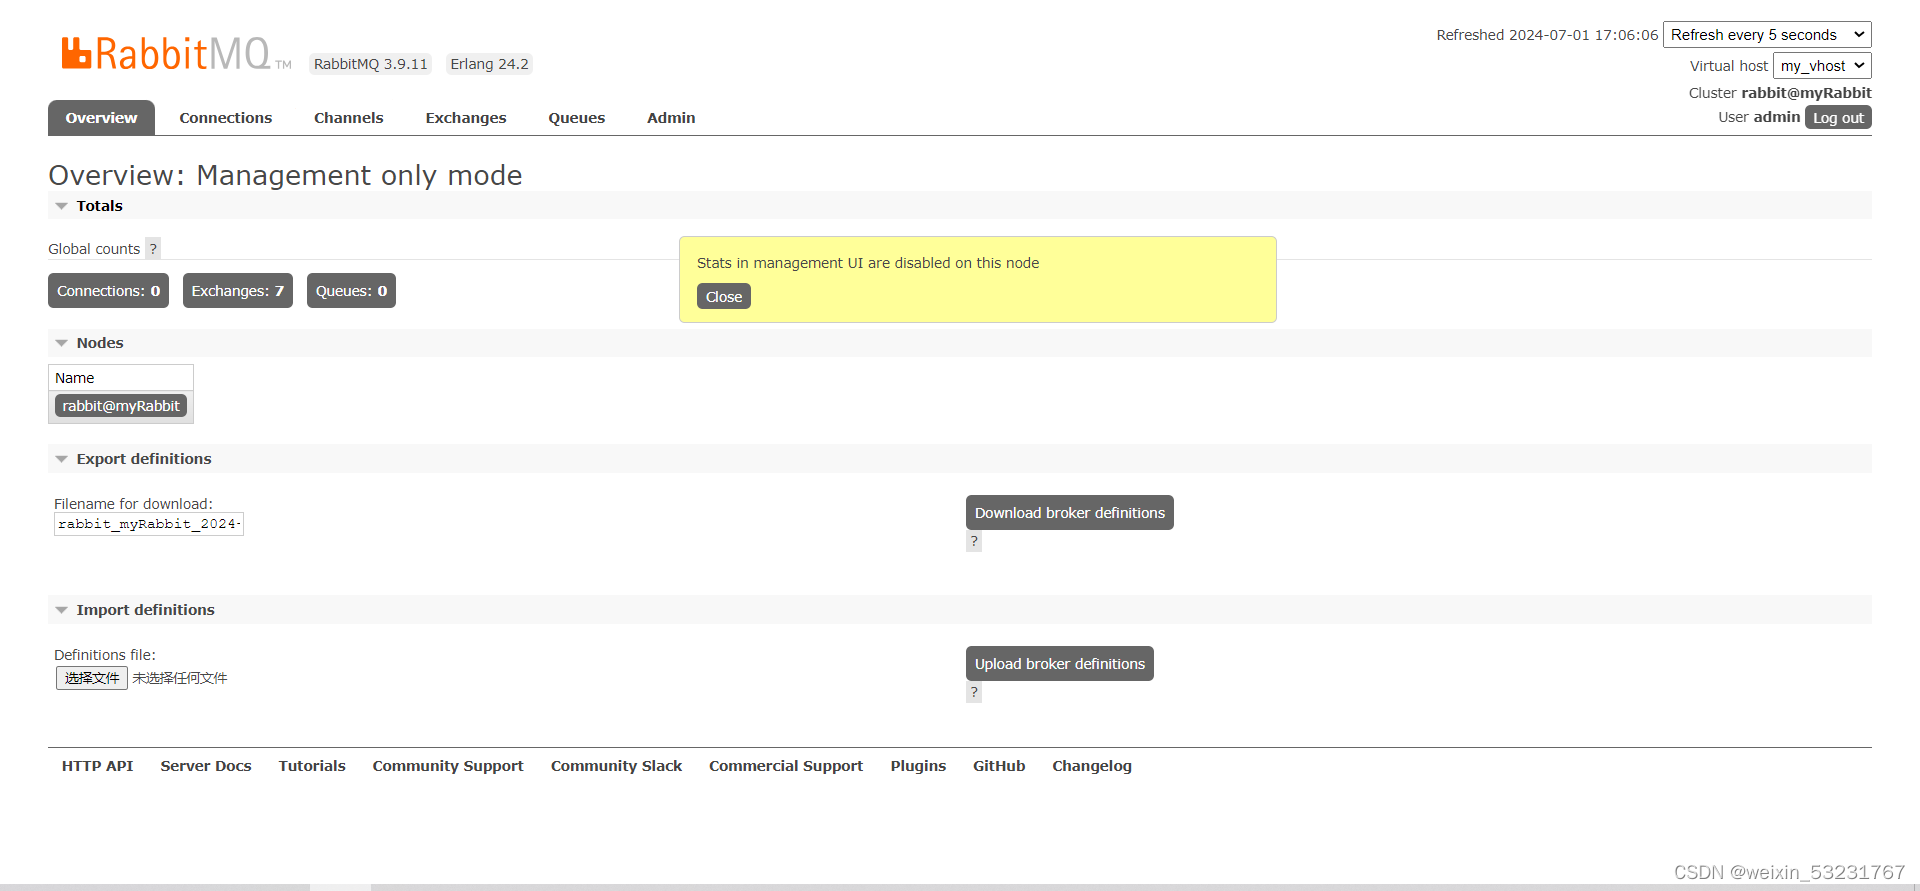Viewport: 1920px width, 891px height.
Task: Click the Erlang 24.2 version label
Action: pos(489,64)
